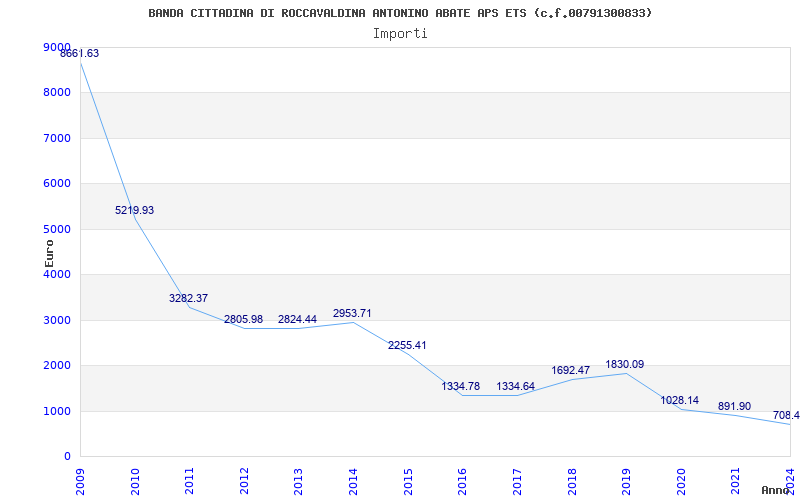Click the 2012 year tick label

(244, 482)
